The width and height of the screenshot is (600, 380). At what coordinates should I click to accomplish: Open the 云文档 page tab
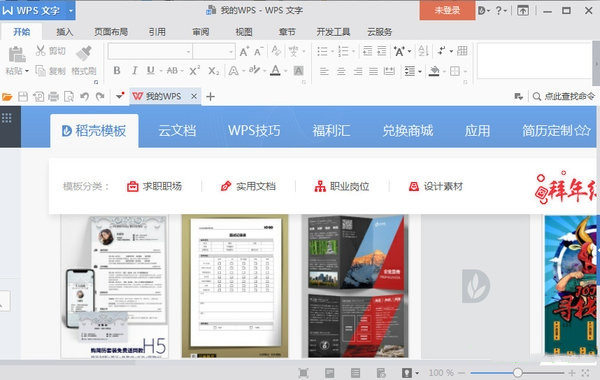click(177, 130)
